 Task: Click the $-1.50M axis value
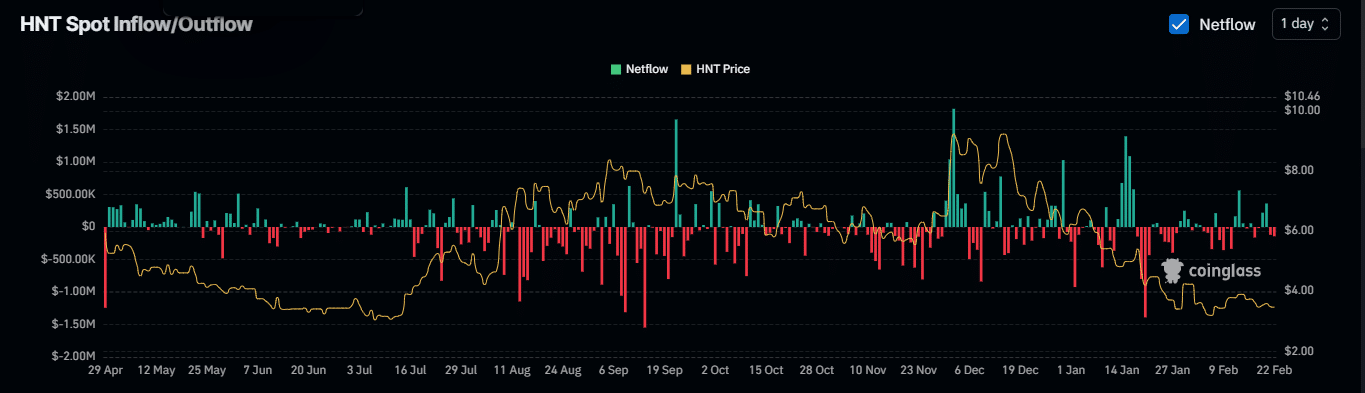[75, 324]
